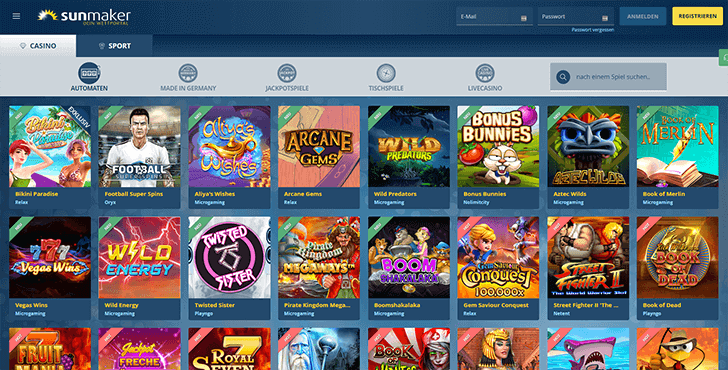Open the Football Super Spins thumbnail

click(x=139, y=147)
